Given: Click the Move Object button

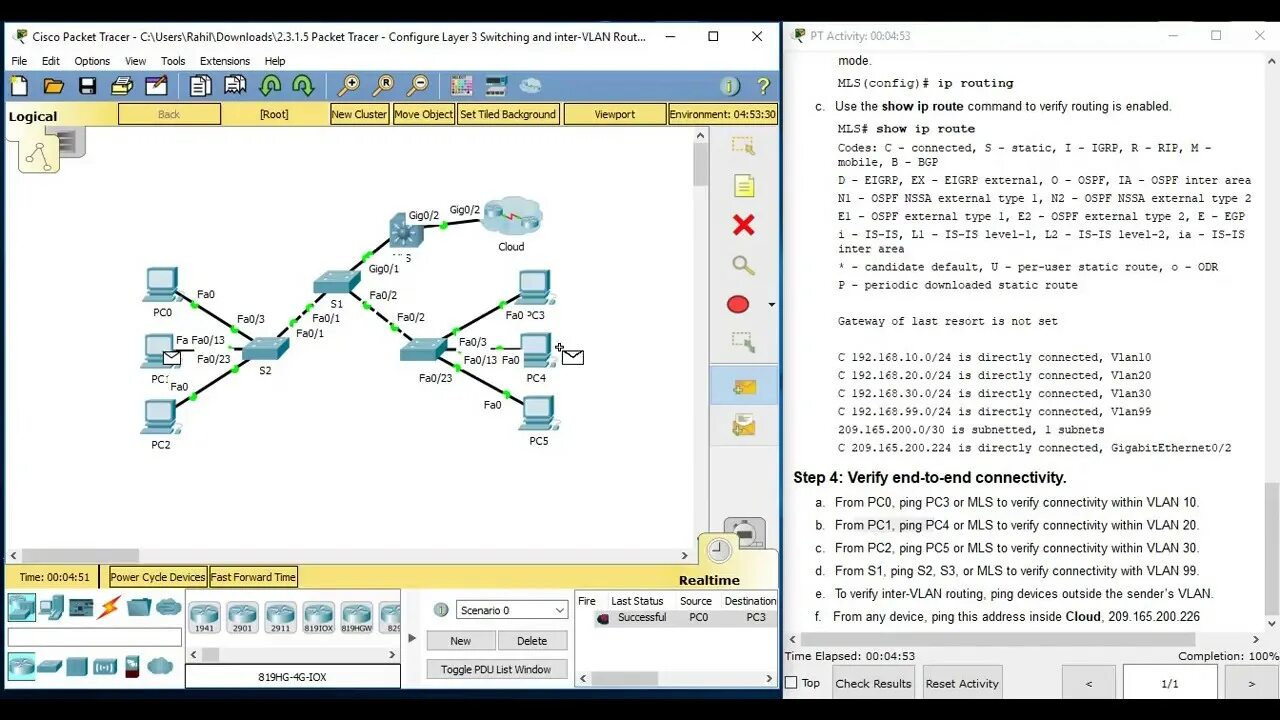Looking at the screenshot, I should (x=424, y=114).
